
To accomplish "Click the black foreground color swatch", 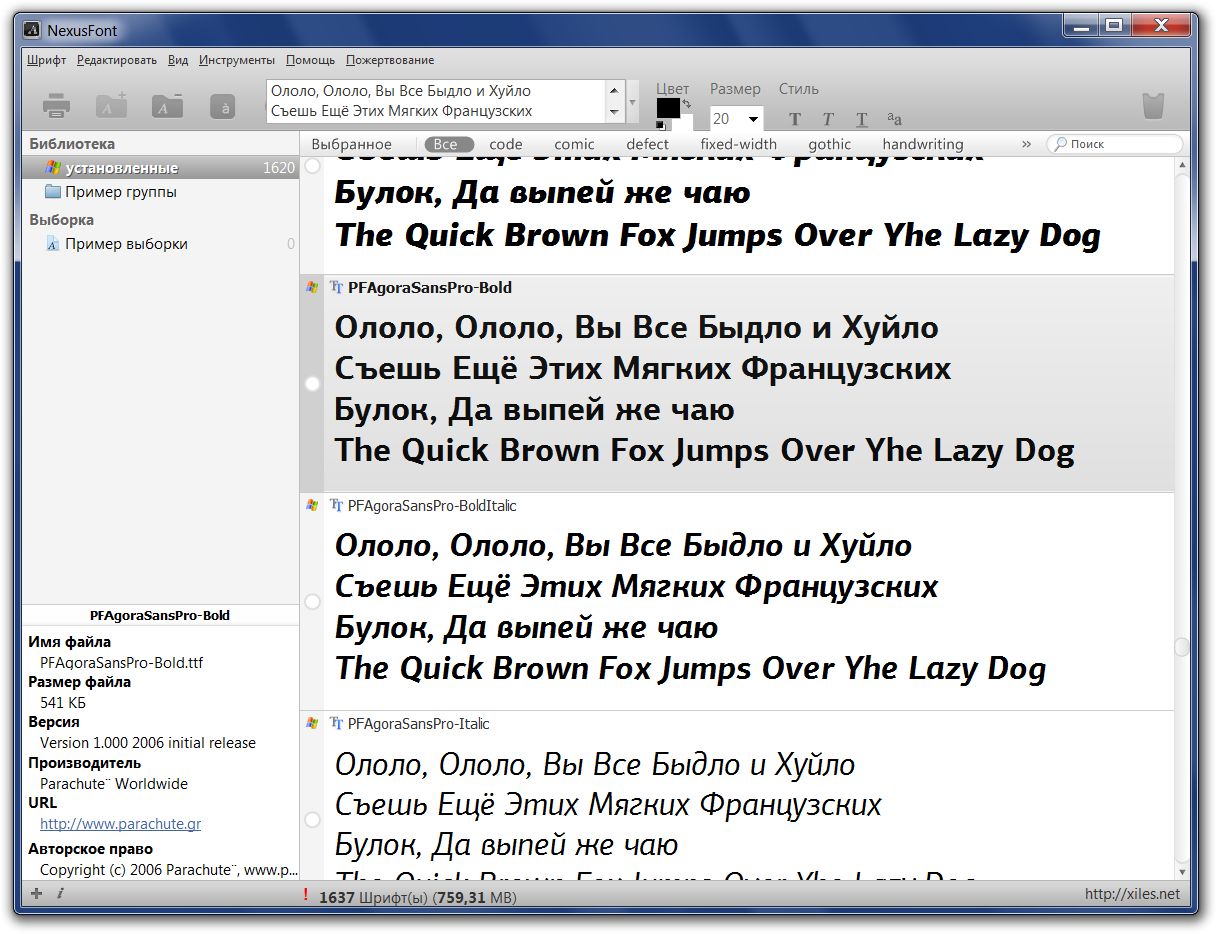I will [x=667, y=108].
